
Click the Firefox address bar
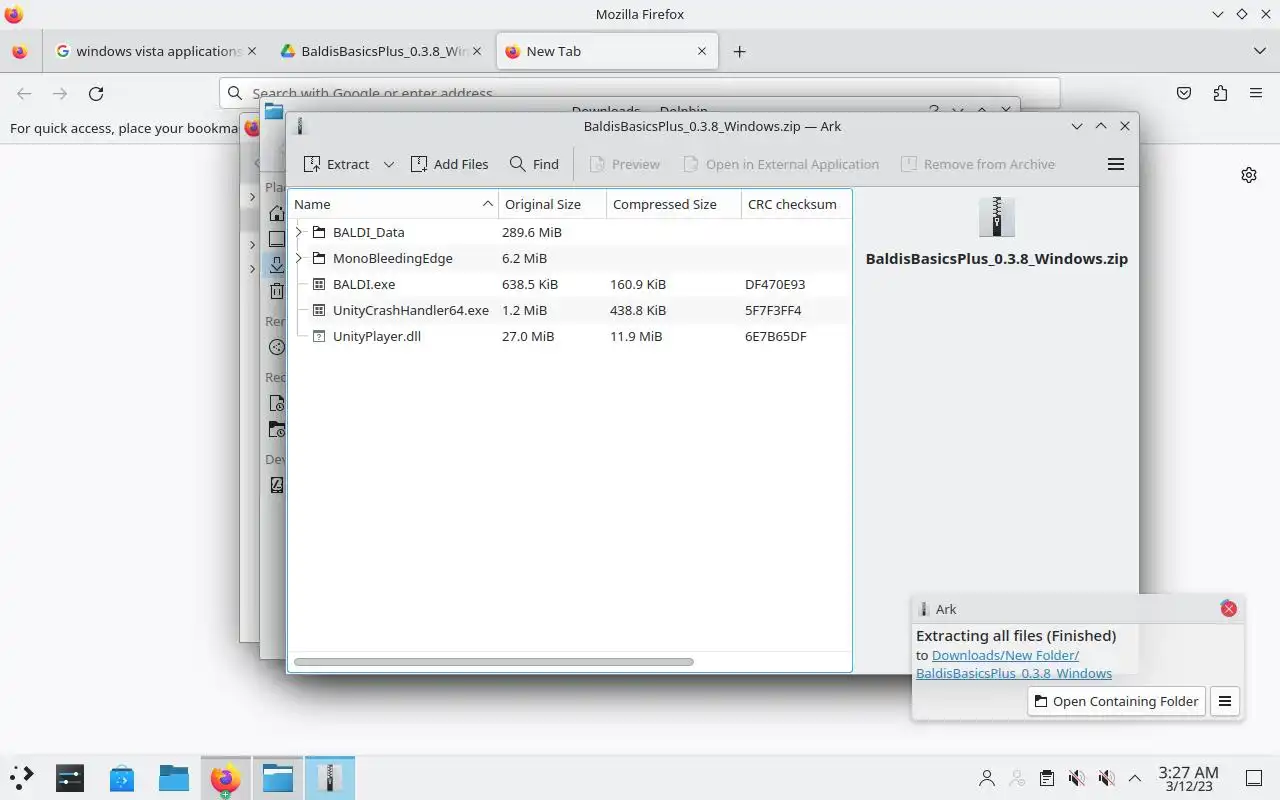tap(640, 93)
